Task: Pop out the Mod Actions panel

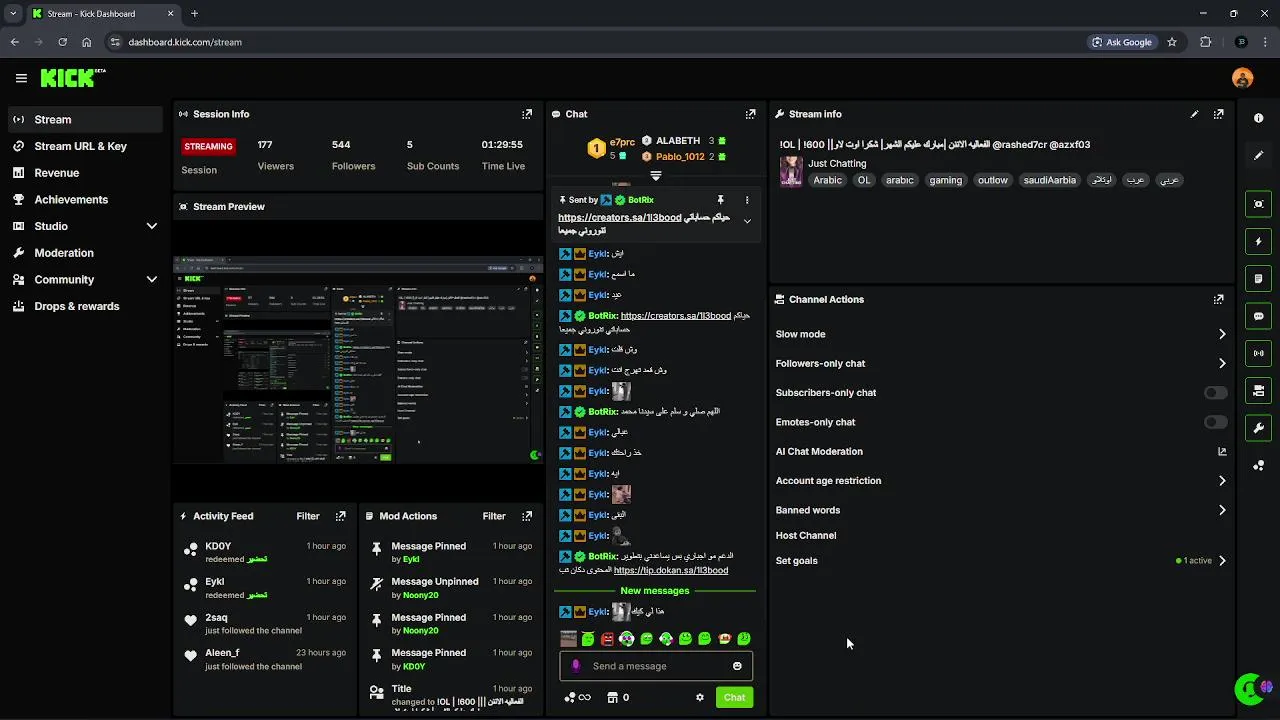Action: pos(527,516)
